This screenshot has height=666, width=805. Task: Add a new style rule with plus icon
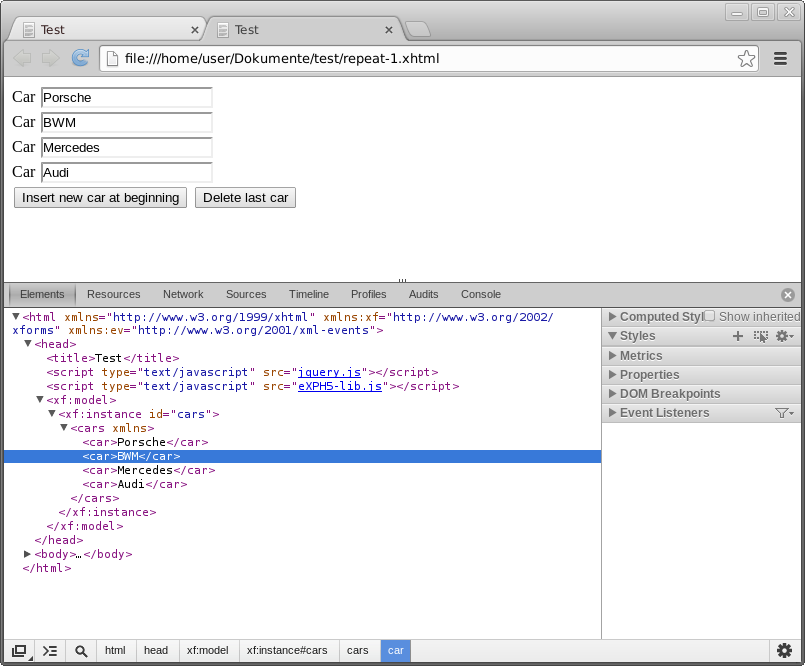click(738, 336)
